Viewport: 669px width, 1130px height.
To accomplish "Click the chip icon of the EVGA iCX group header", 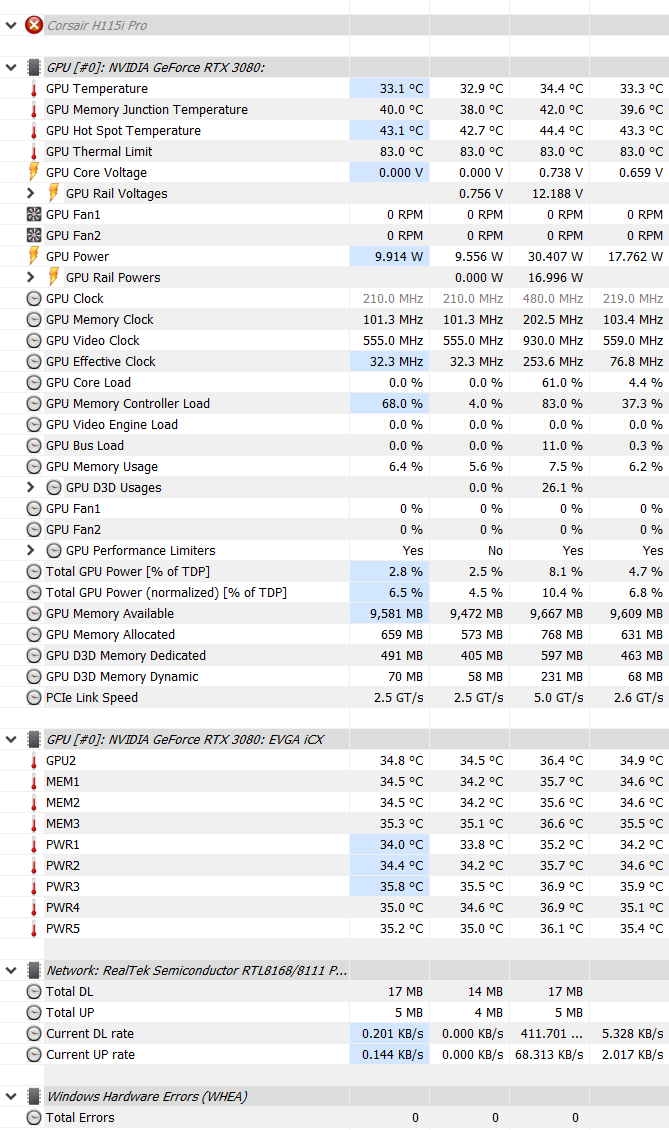I will 34,739.
